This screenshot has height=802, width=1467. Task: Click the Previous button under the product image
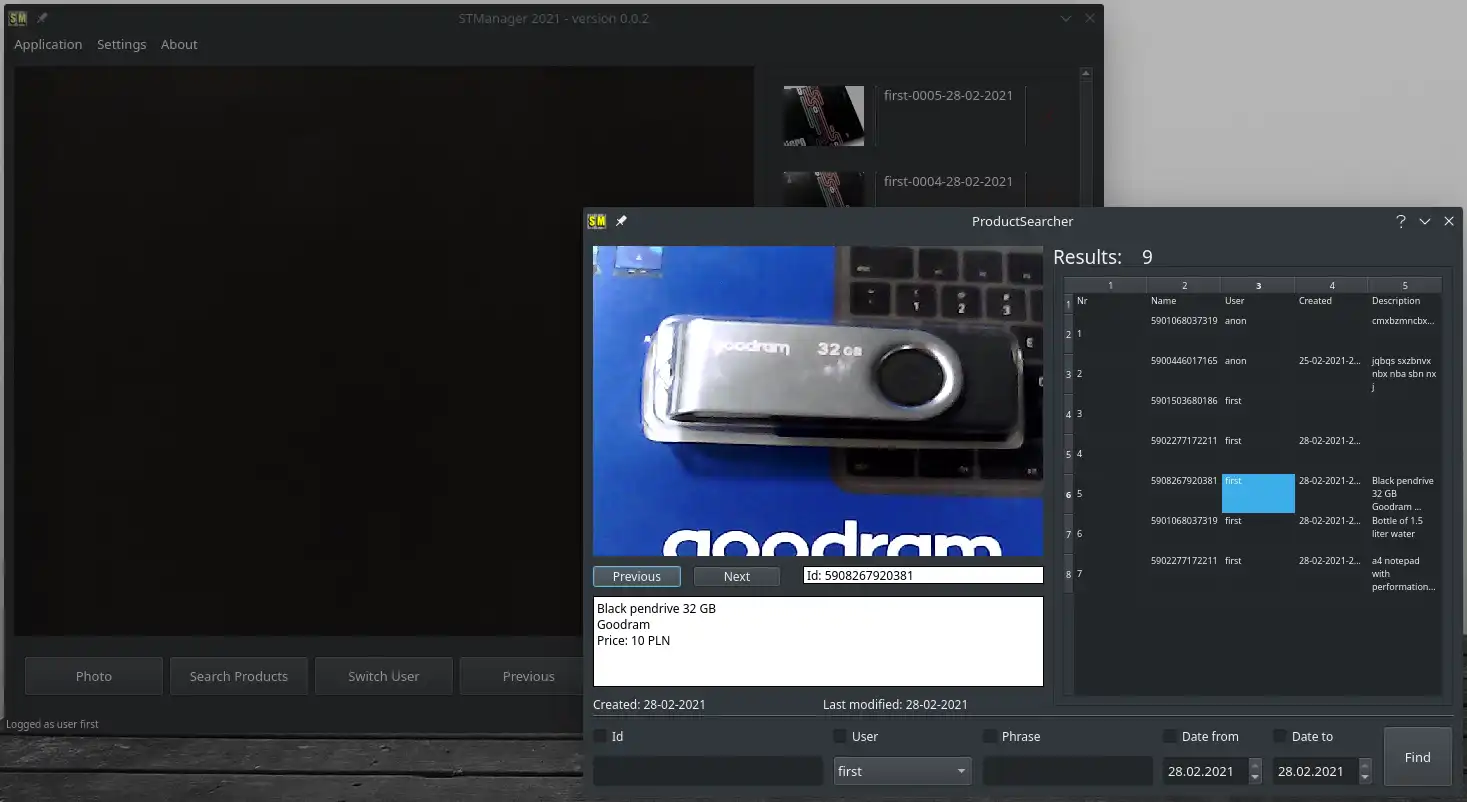637,576
